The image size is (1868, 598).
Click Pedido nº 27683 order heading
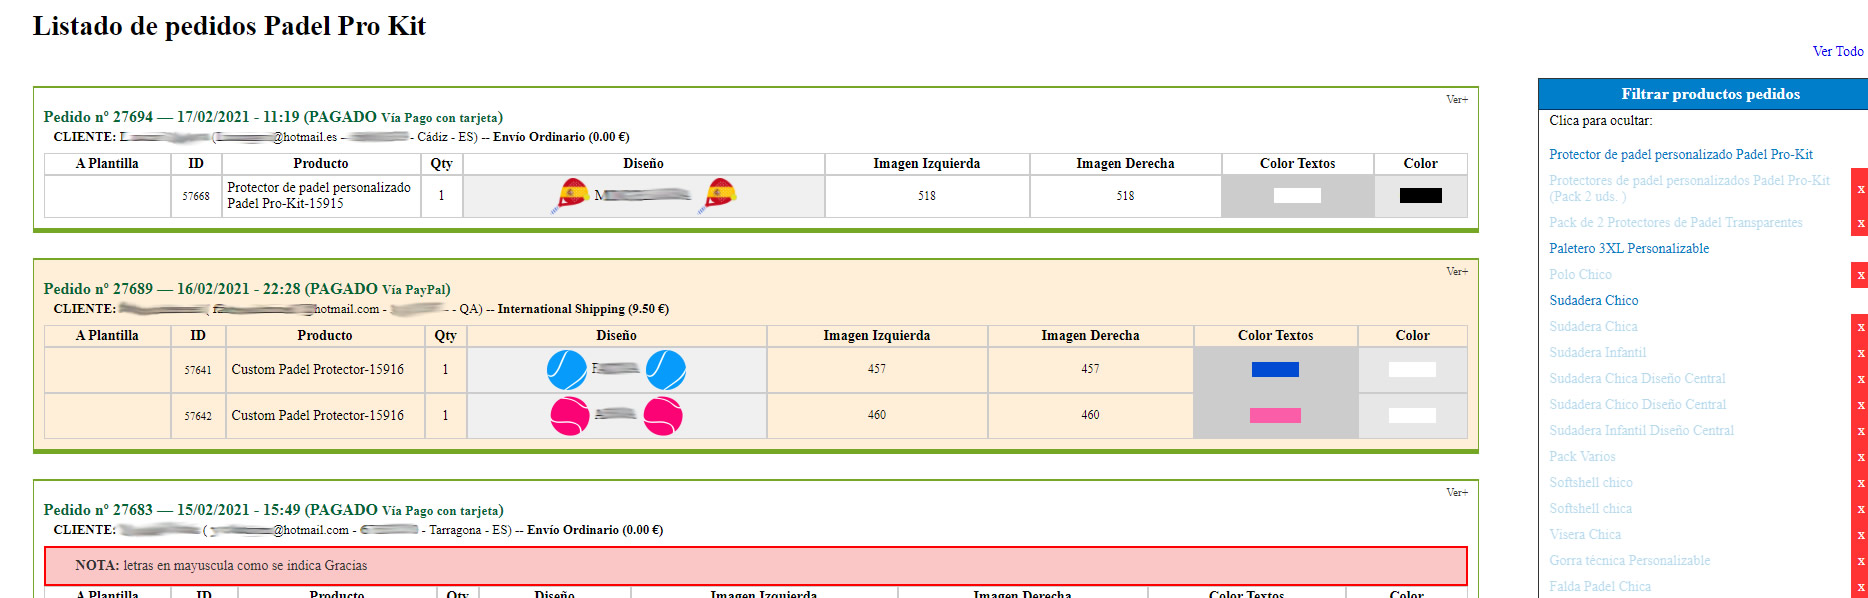pos(273,510)
